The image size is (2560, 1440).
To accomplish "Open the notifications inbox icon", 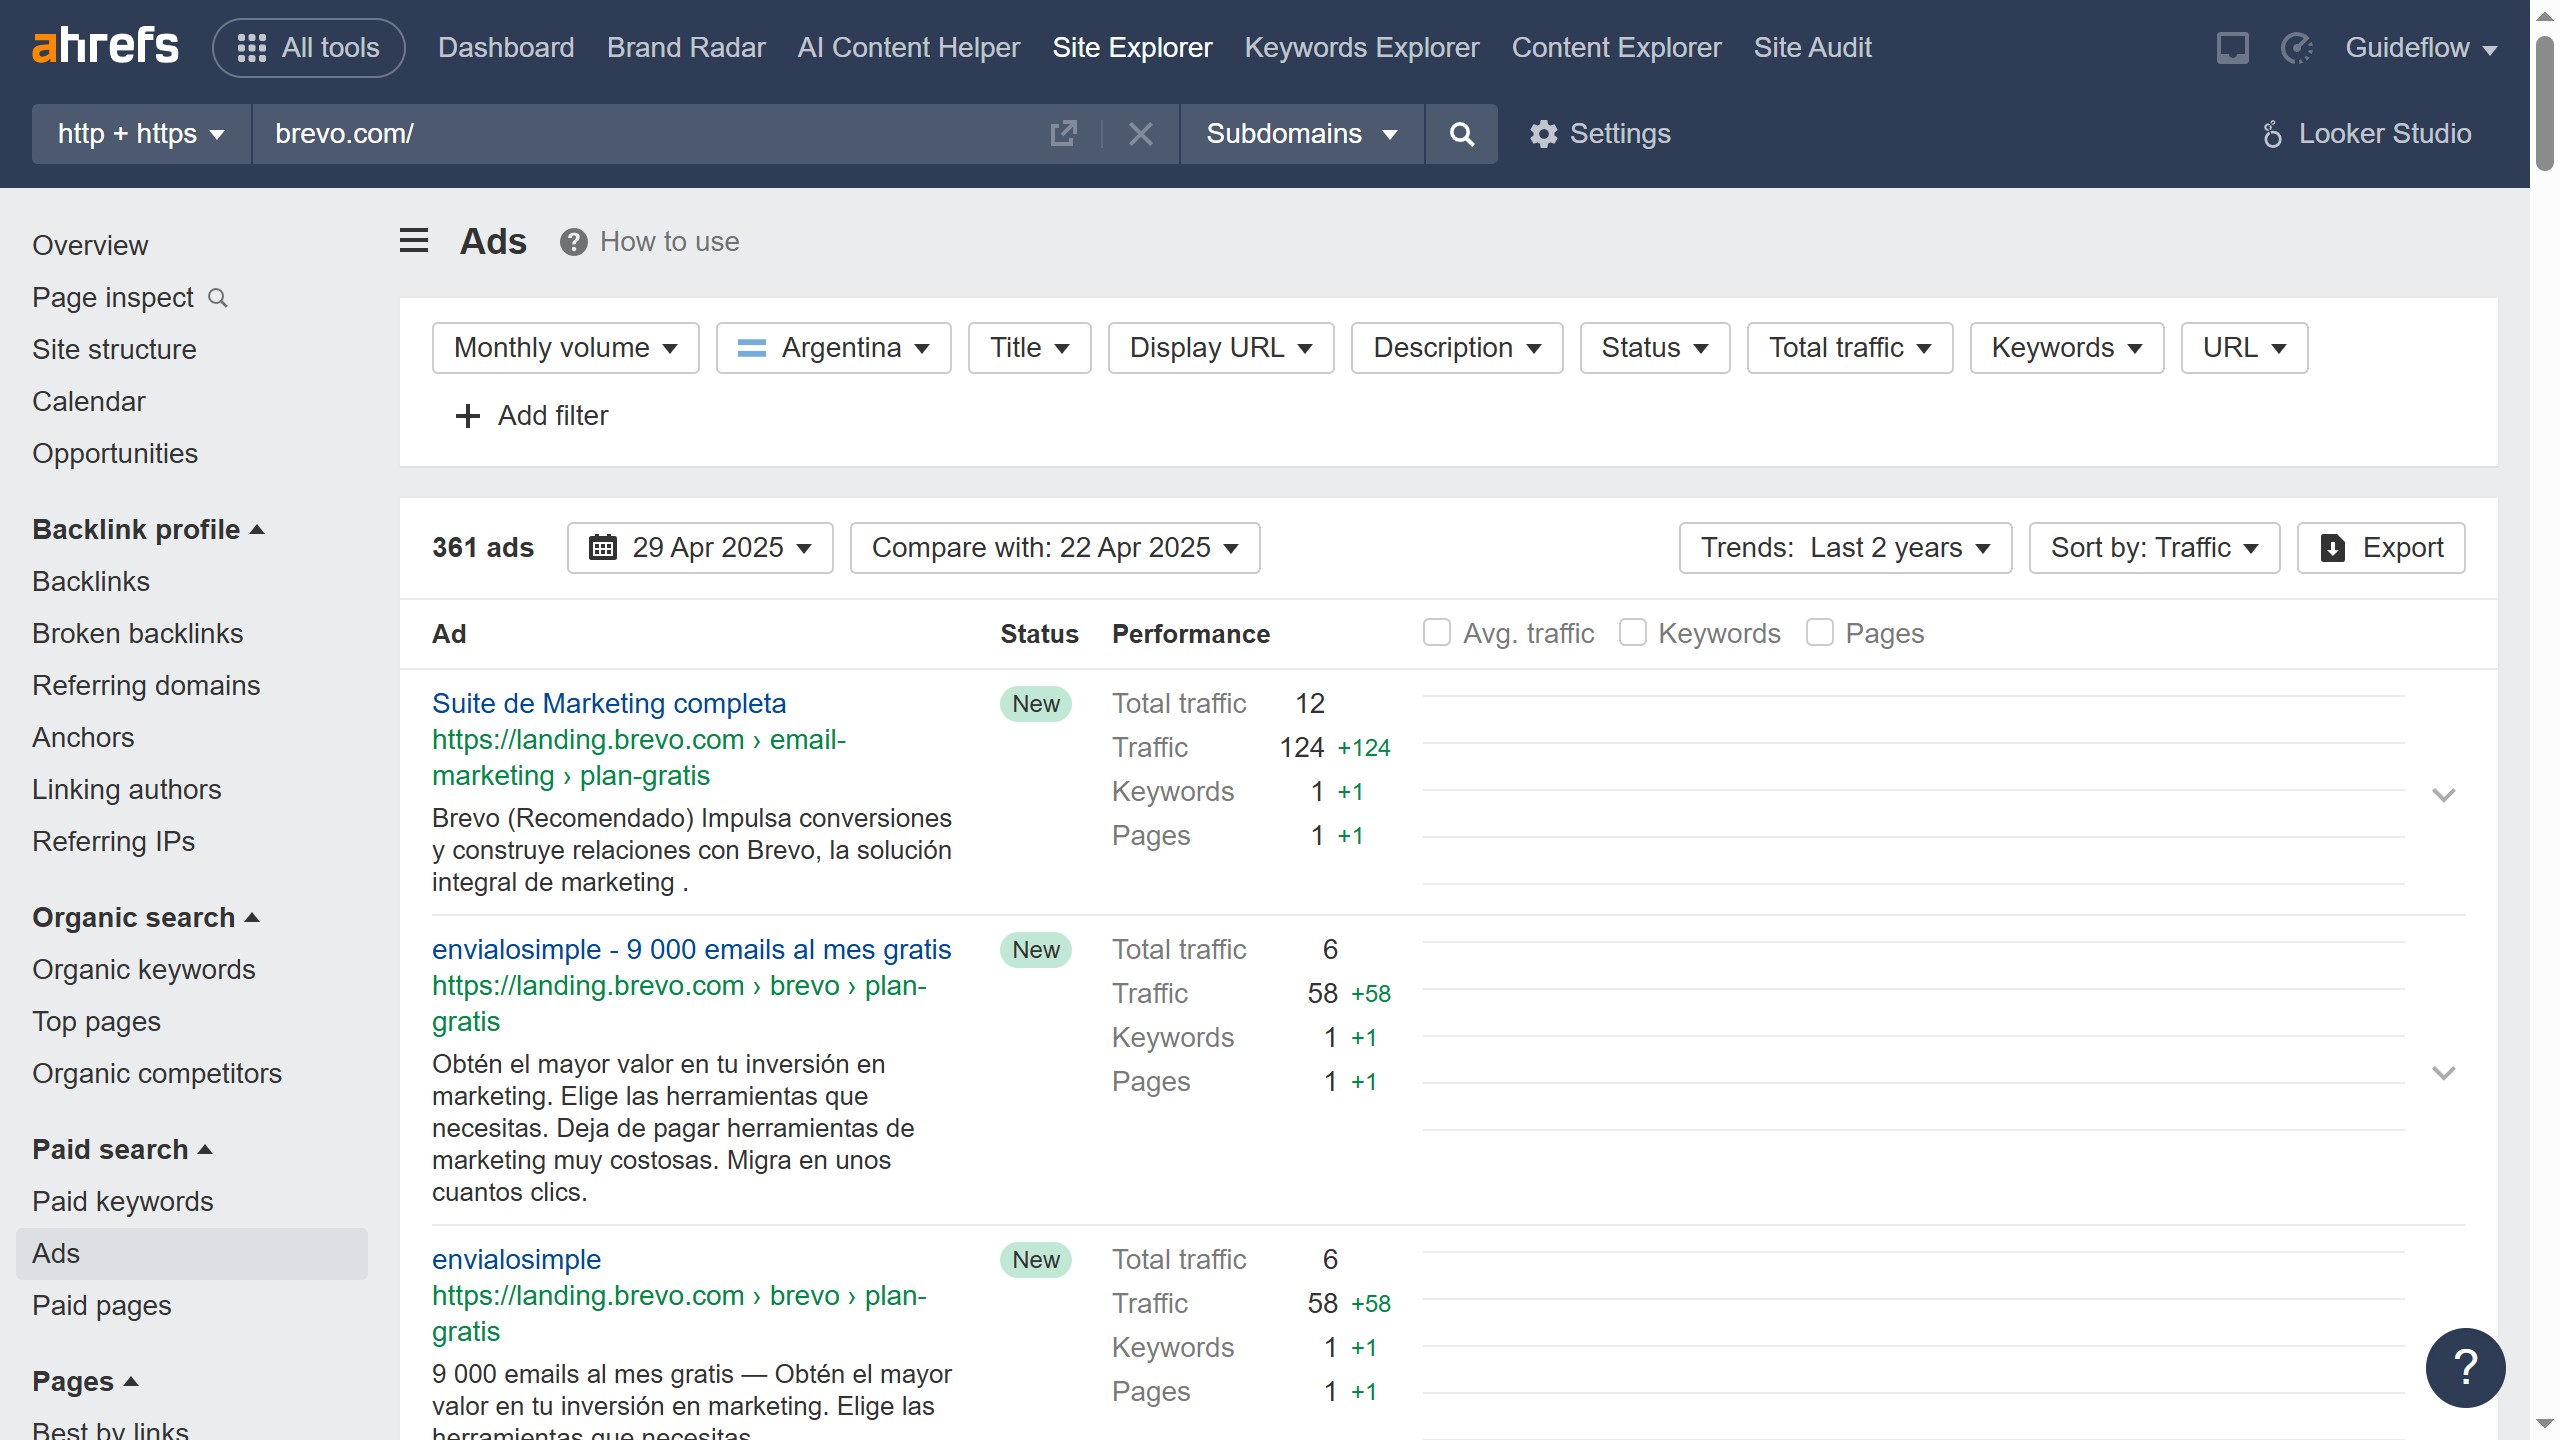I will tap(2232, 48).
